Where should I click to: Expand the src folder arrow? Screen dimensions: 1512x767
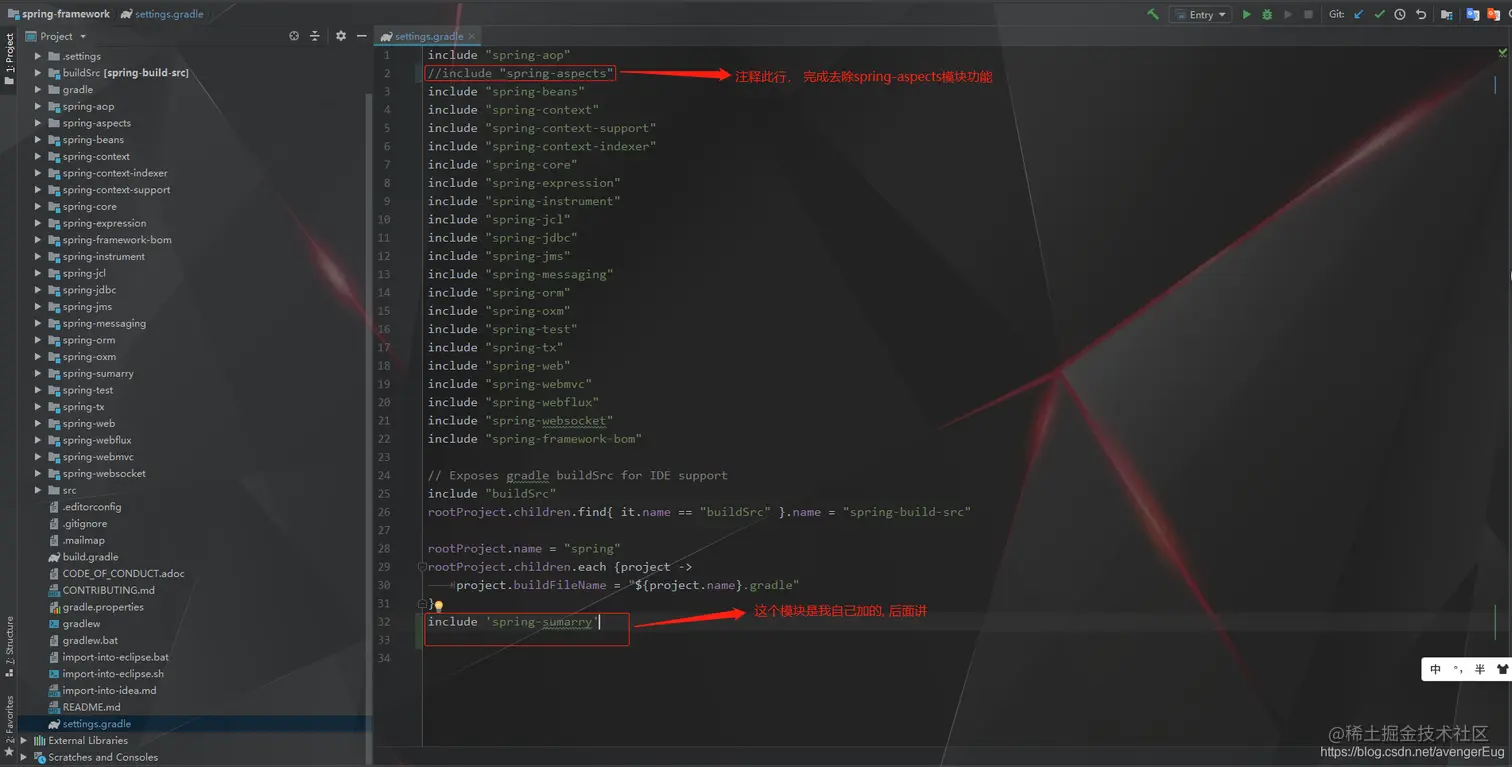(38, 490)
